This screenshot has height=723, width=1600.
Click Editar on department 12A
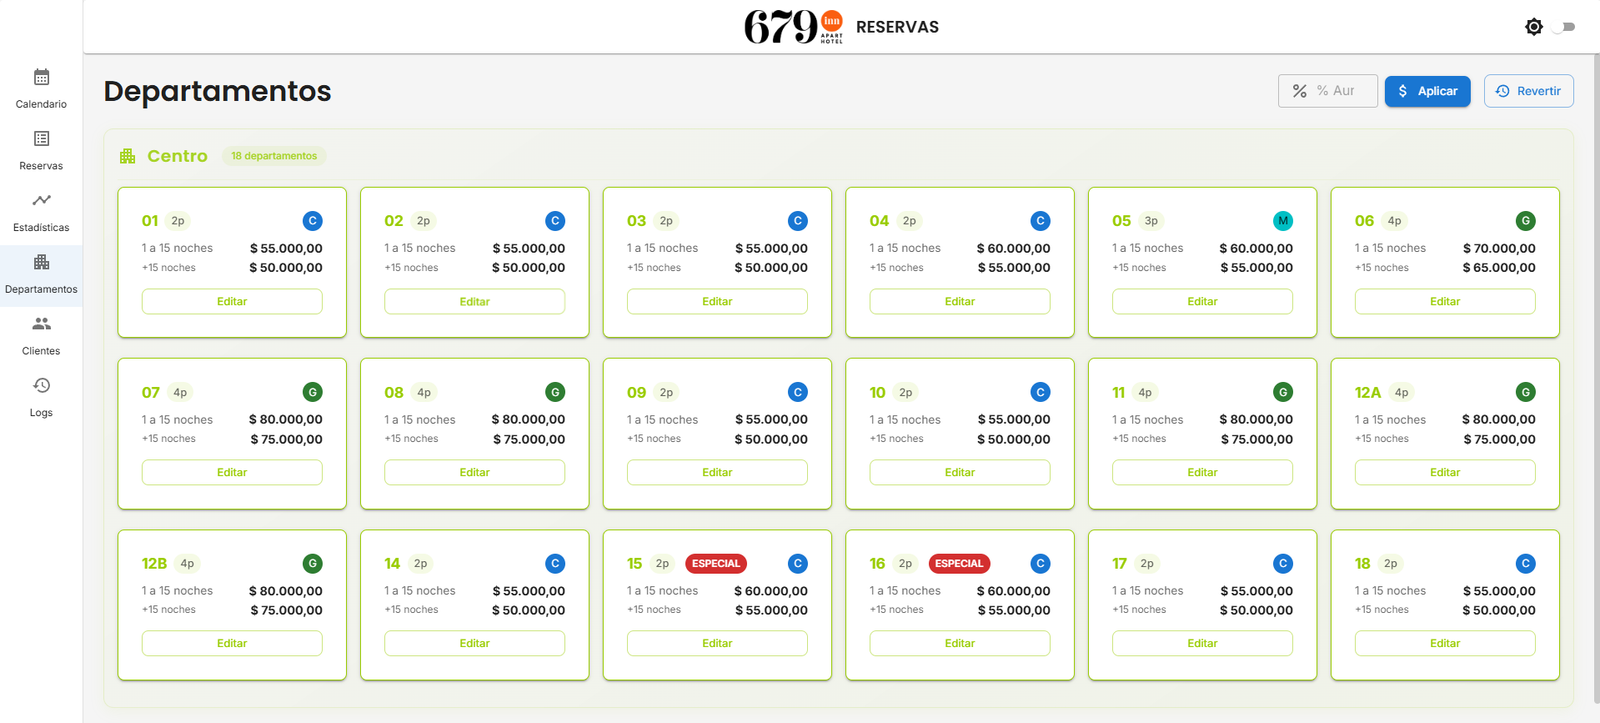(1444, 472)
